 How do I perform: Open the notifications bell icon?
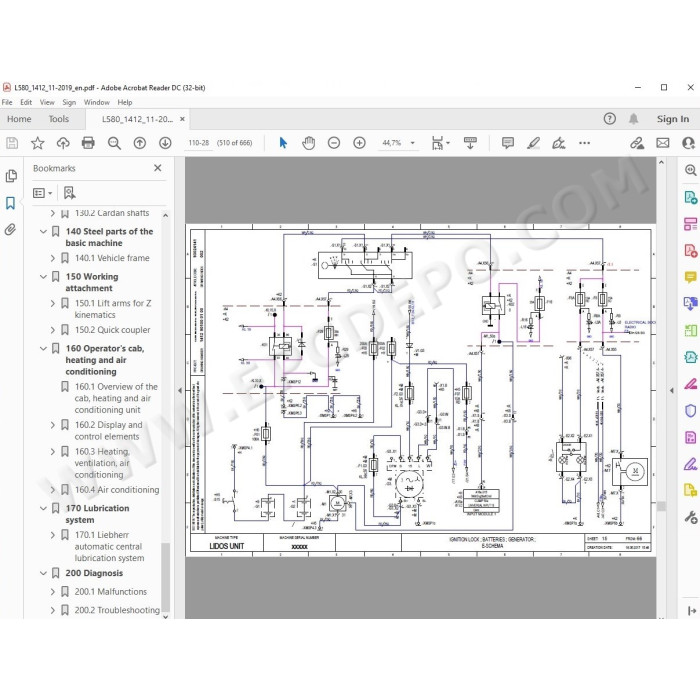(633, 119)
